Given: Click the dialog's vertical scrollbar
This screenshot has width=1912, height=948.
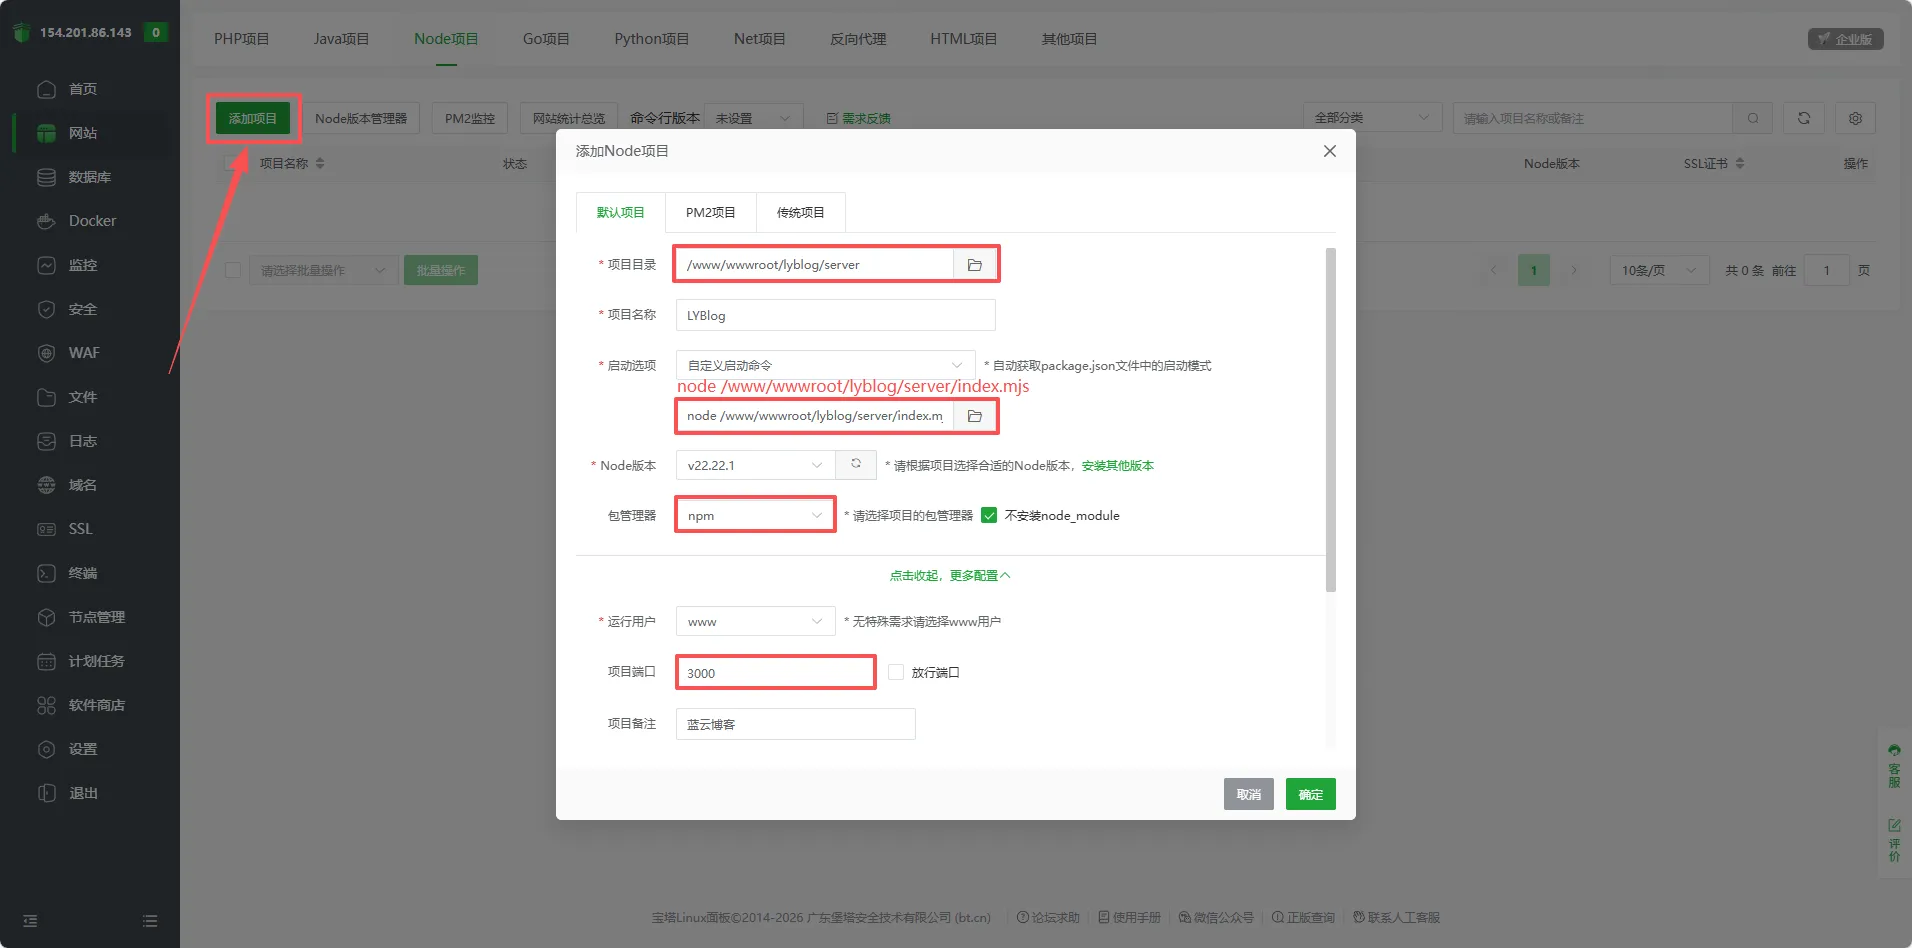Looking at the screenshot, I should point(1330,420).
